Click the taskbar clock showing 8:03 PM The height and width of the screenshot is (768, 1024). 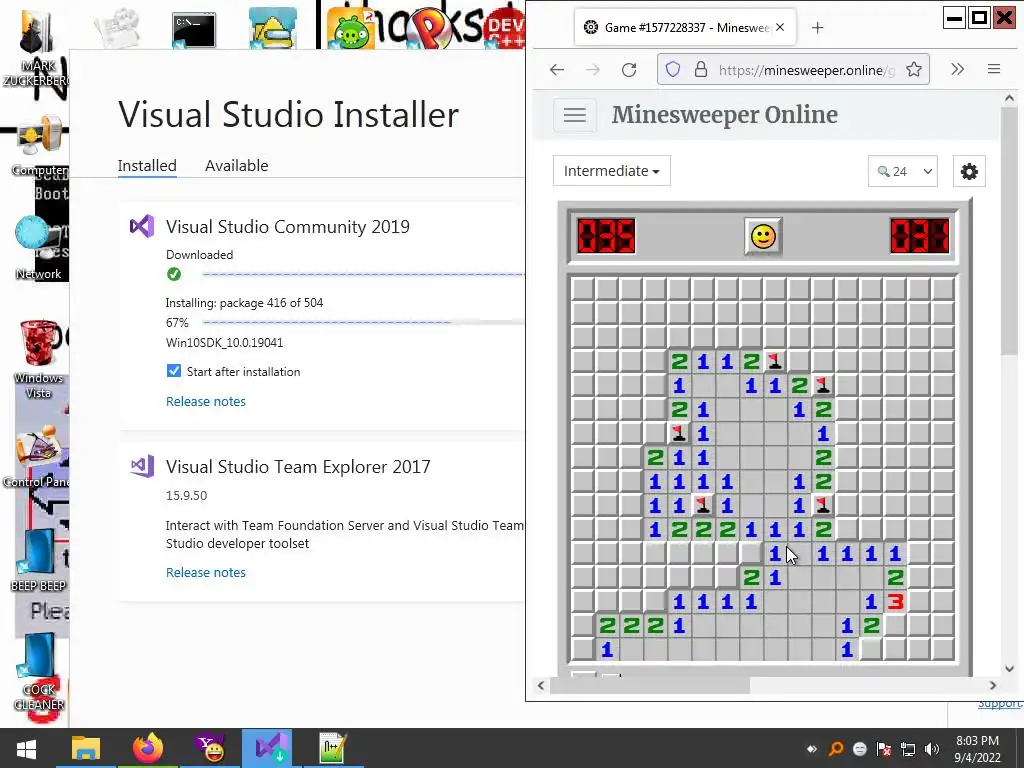pyautogui.click(x=978, y=748)
